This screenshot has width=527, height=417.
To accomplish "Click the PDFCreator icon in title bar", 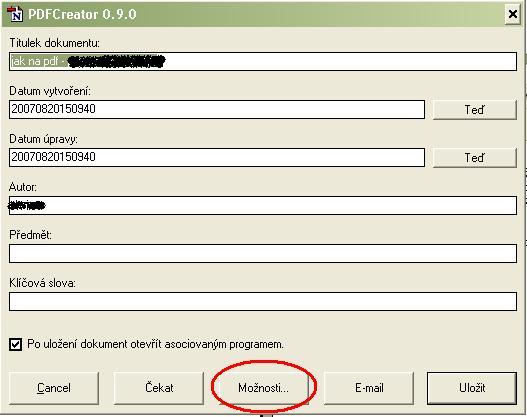I will (15, 14).
